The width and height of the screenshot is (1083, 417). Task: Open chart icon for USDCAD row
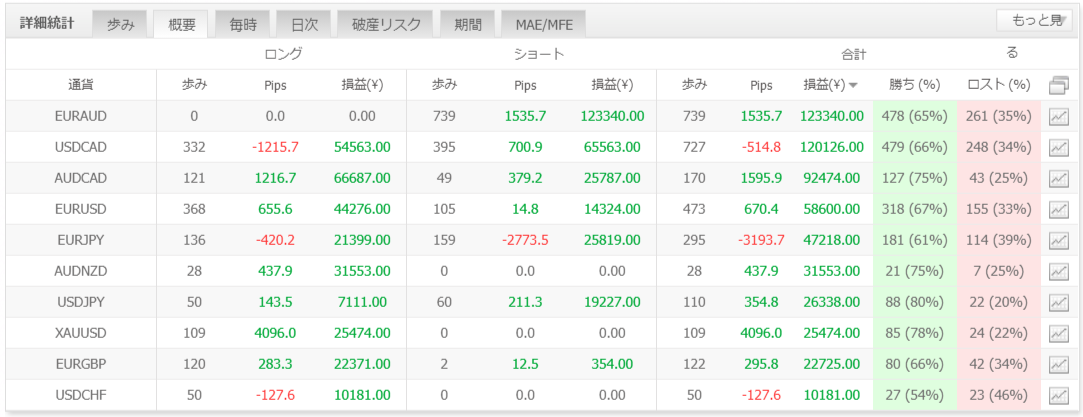(x=1058, y=148)
